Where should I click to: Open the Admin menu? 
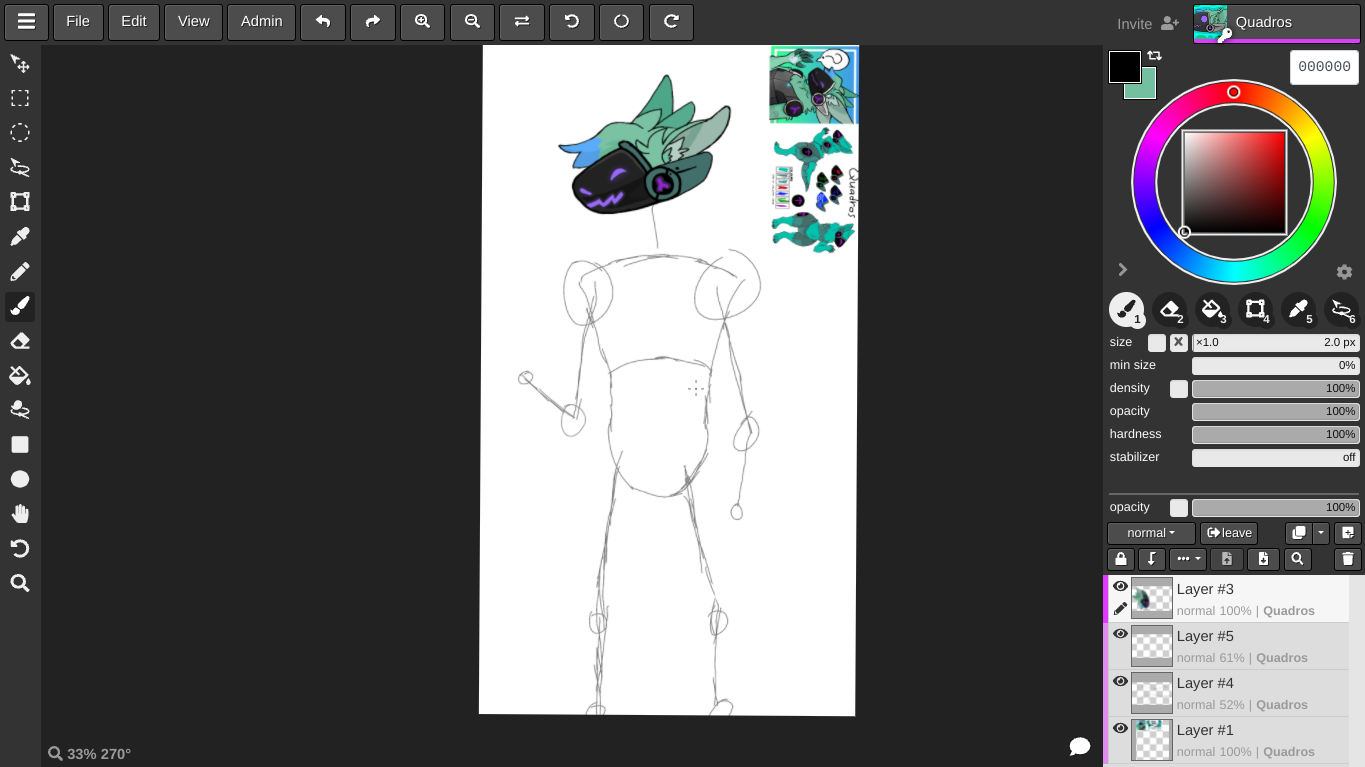pyautogui.click(x=261, y=21)
